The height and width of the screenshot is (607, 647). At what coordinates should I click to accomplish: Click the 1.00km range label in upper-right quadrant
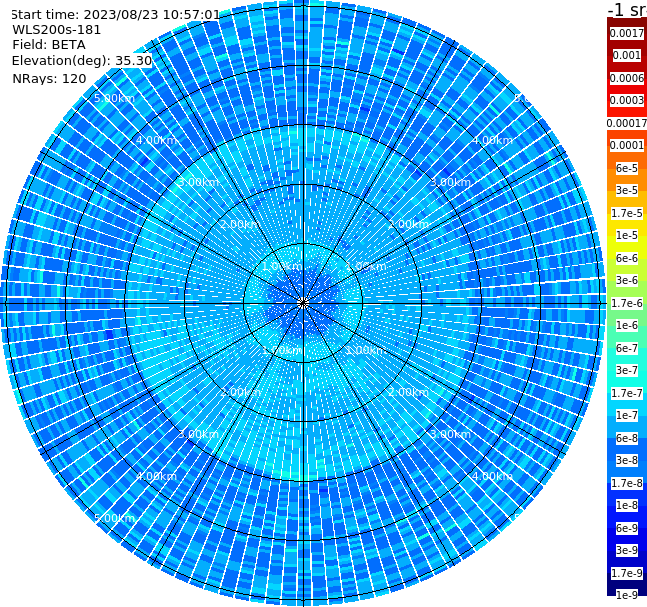pos(366,266)
